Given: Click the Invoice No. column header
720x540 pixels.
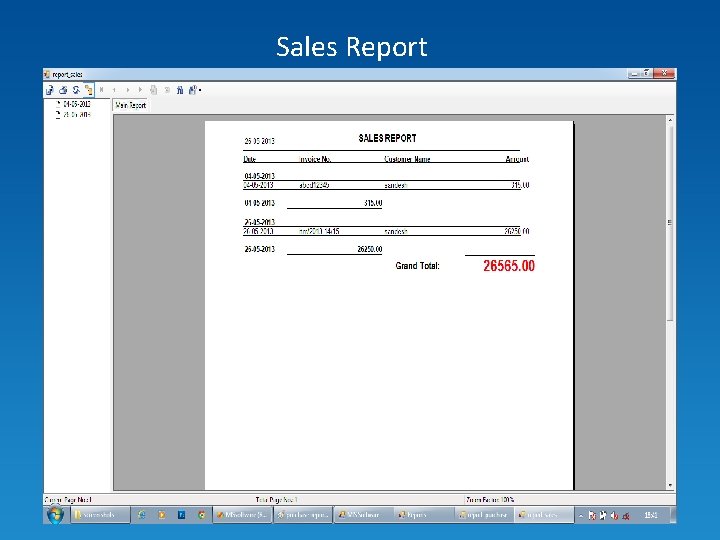Looking at the screenshot, I should pyautogui.click(x=315, y=159).
